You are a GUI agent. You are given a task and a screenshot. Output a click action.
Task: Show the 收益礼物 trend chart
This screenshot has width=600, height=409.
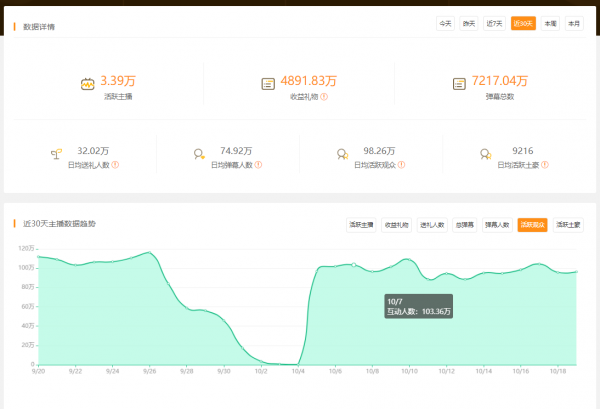[397, 225]
